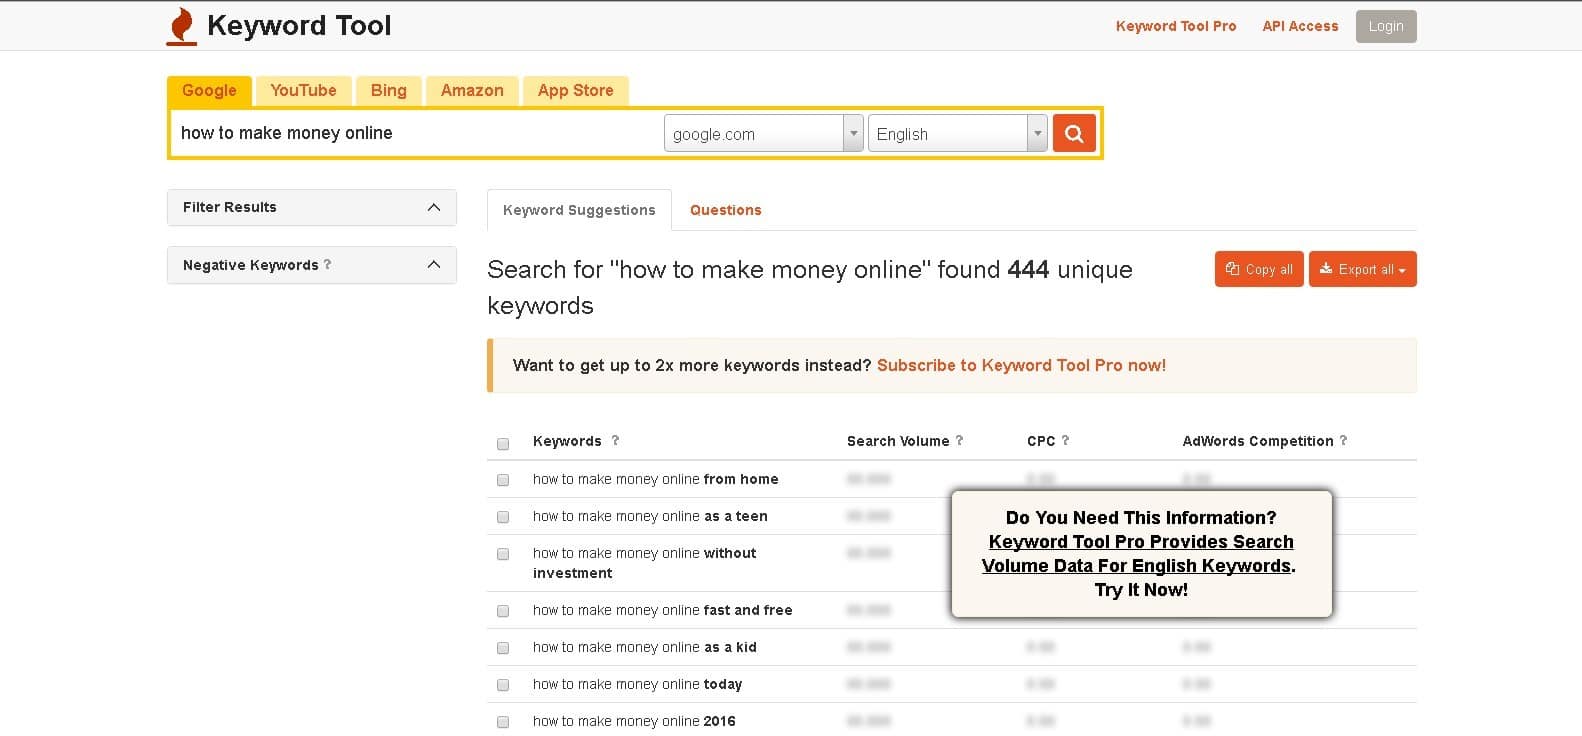Viewport: 1582px width, 736px height.
Task: Open the google.com domain dropdown
Action: (x=763, y=133)
